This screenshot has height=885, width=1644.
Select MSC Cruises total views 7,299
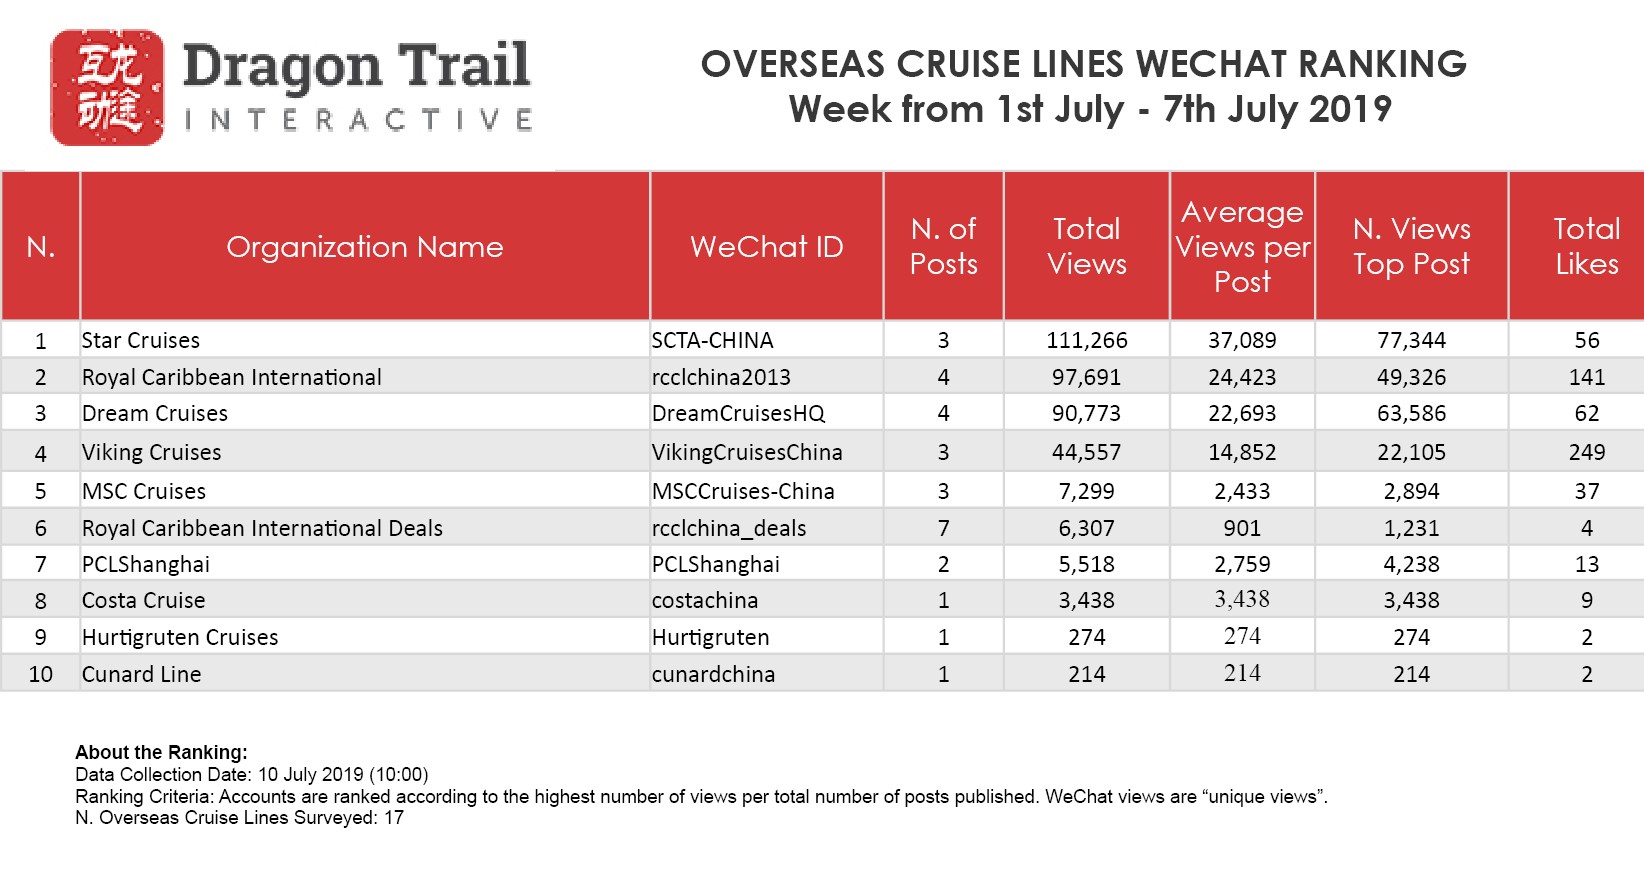pos(1087,491)
